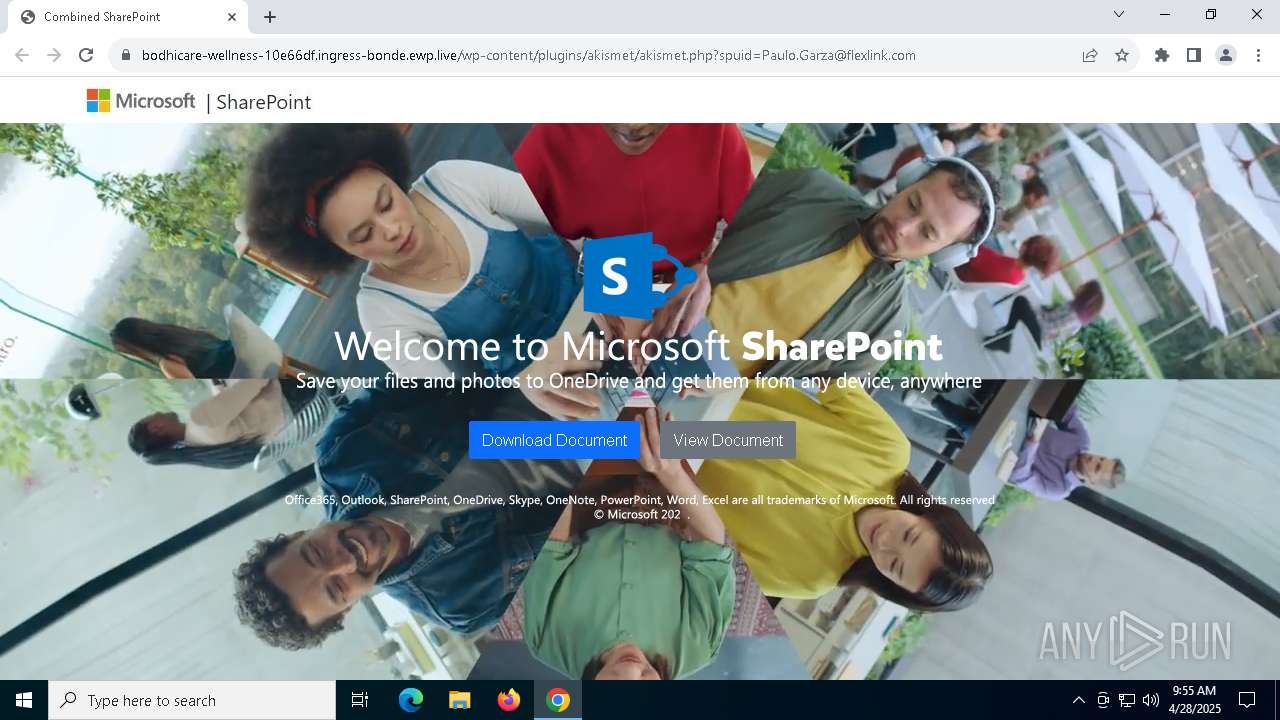This screenshot has width=1280, height=720.
Task: Launch Microsoft Edge from the taskbar
Action: 411,700
